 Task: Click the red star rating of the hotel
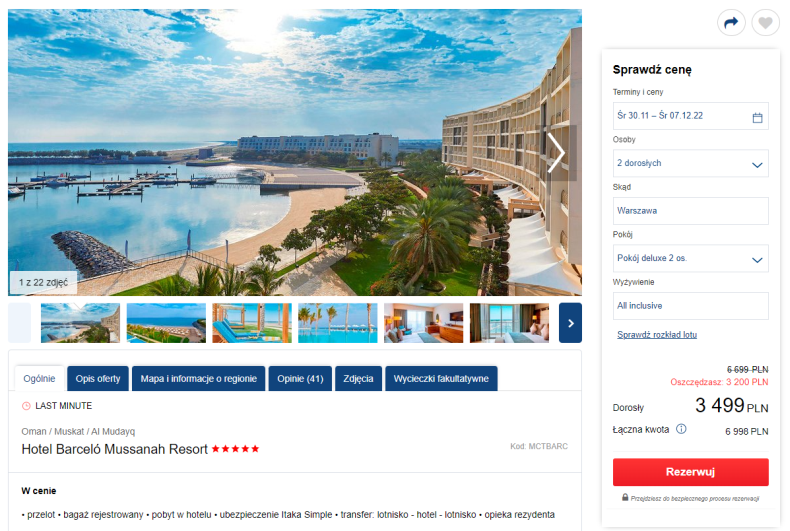coord(235,448)
